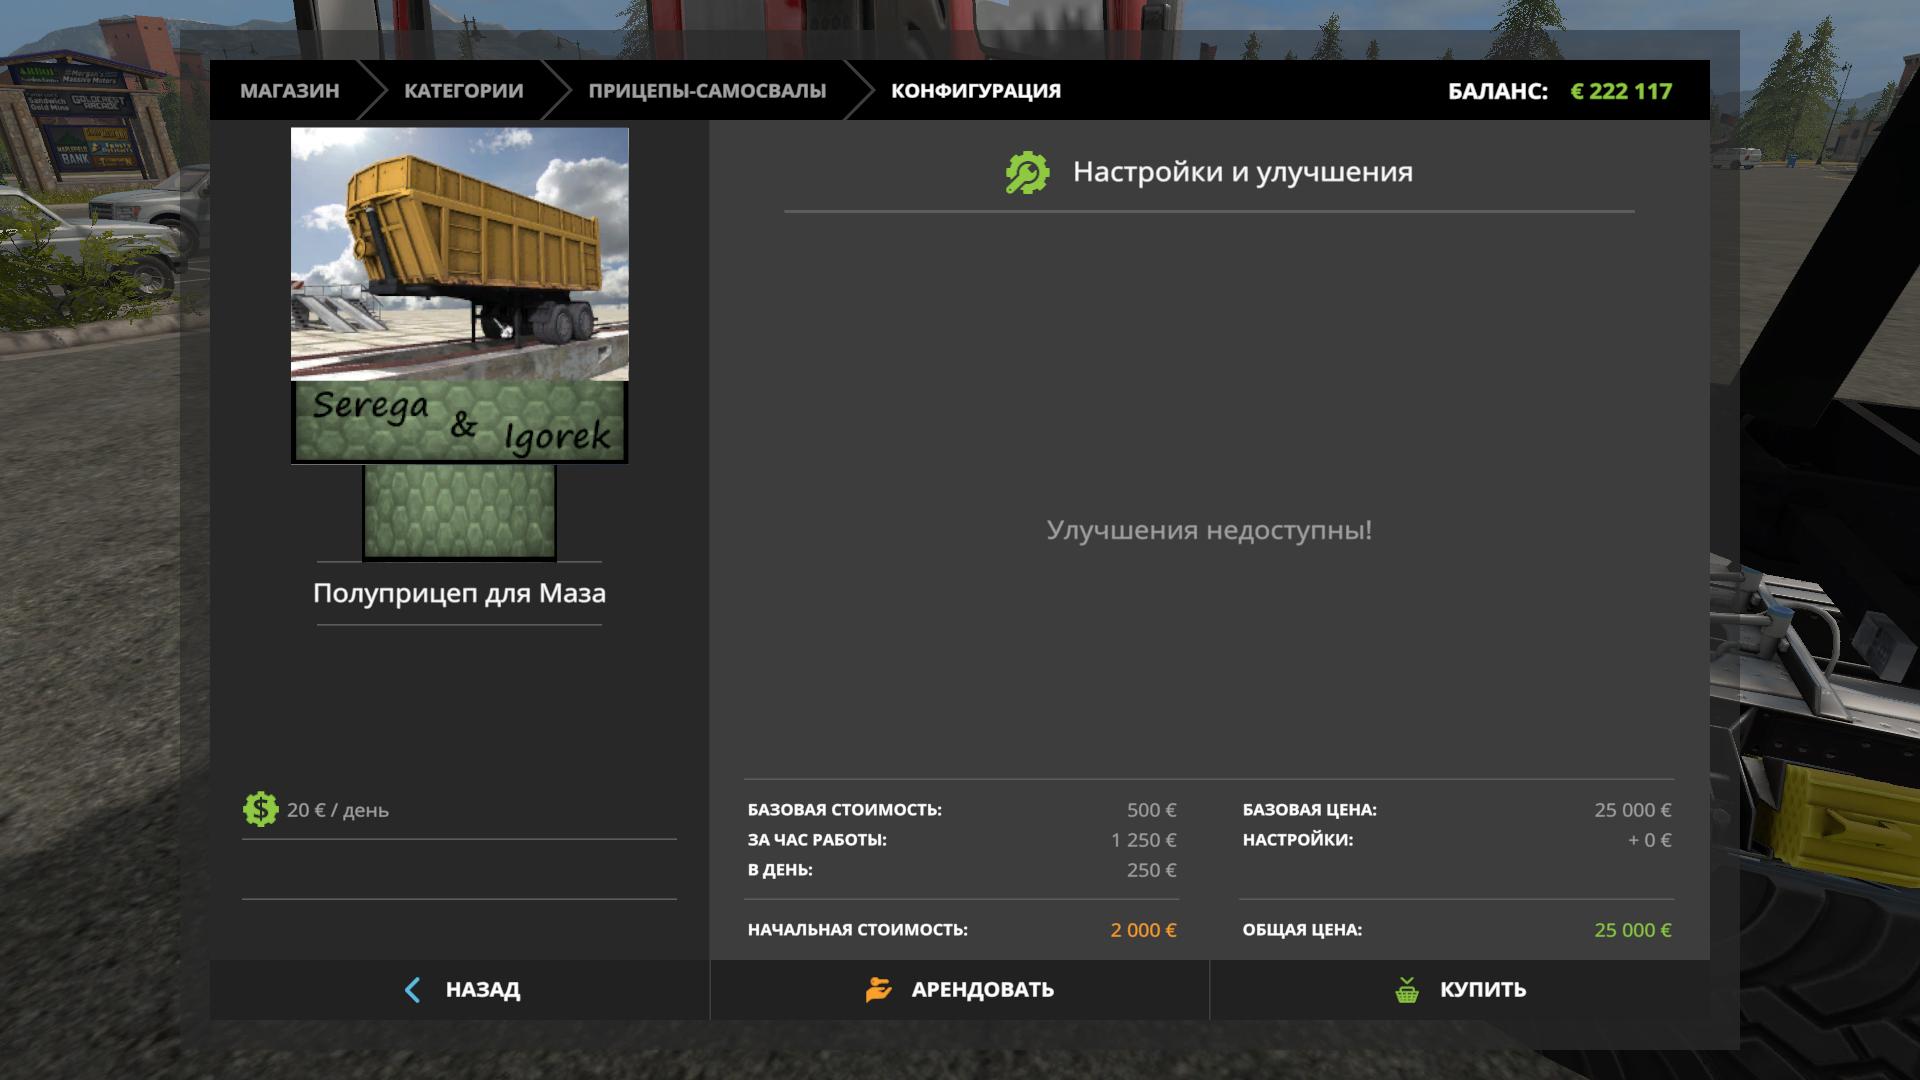Click the Полуприцеп для Маза title
Image resolution: width=1920 pixels, height=1080 pixels.
(459, 593)
